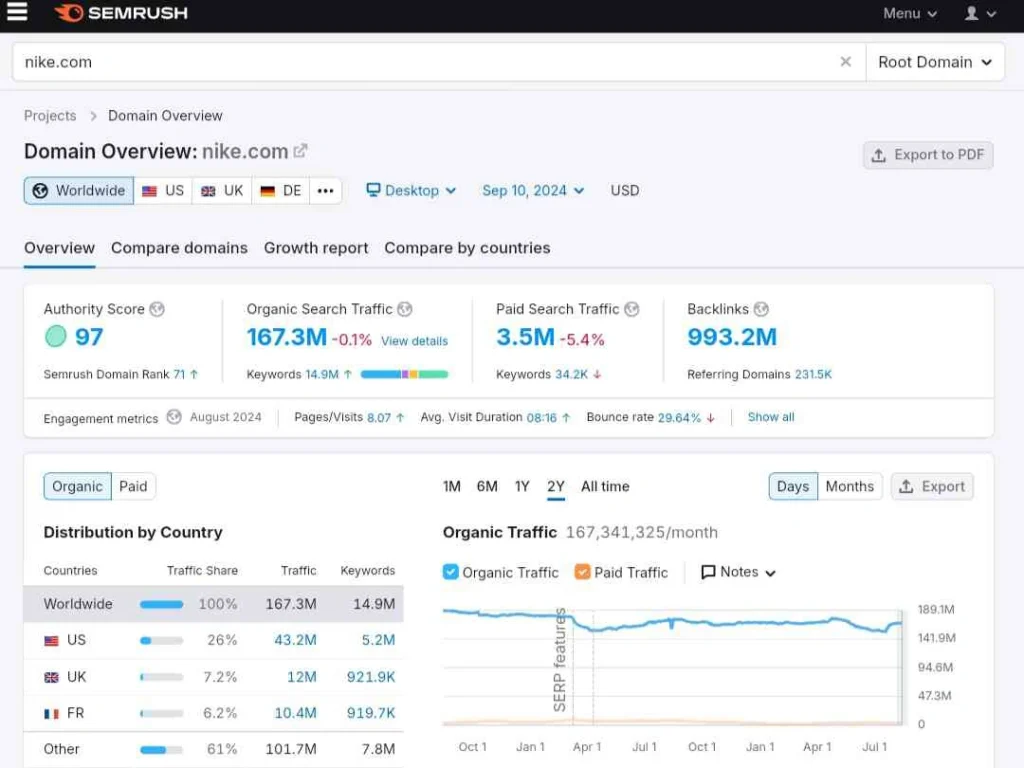
Task: Open the user account profile icon
Action: pos(972,13)
